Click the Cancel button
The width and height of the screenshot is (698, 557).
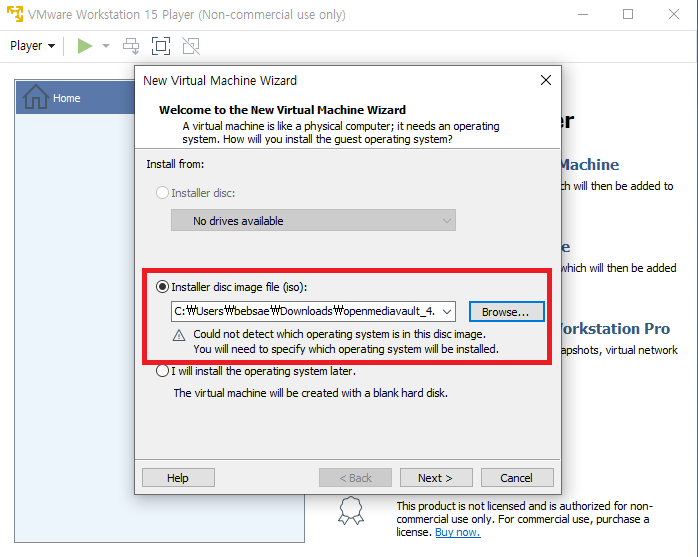(517, 478)
